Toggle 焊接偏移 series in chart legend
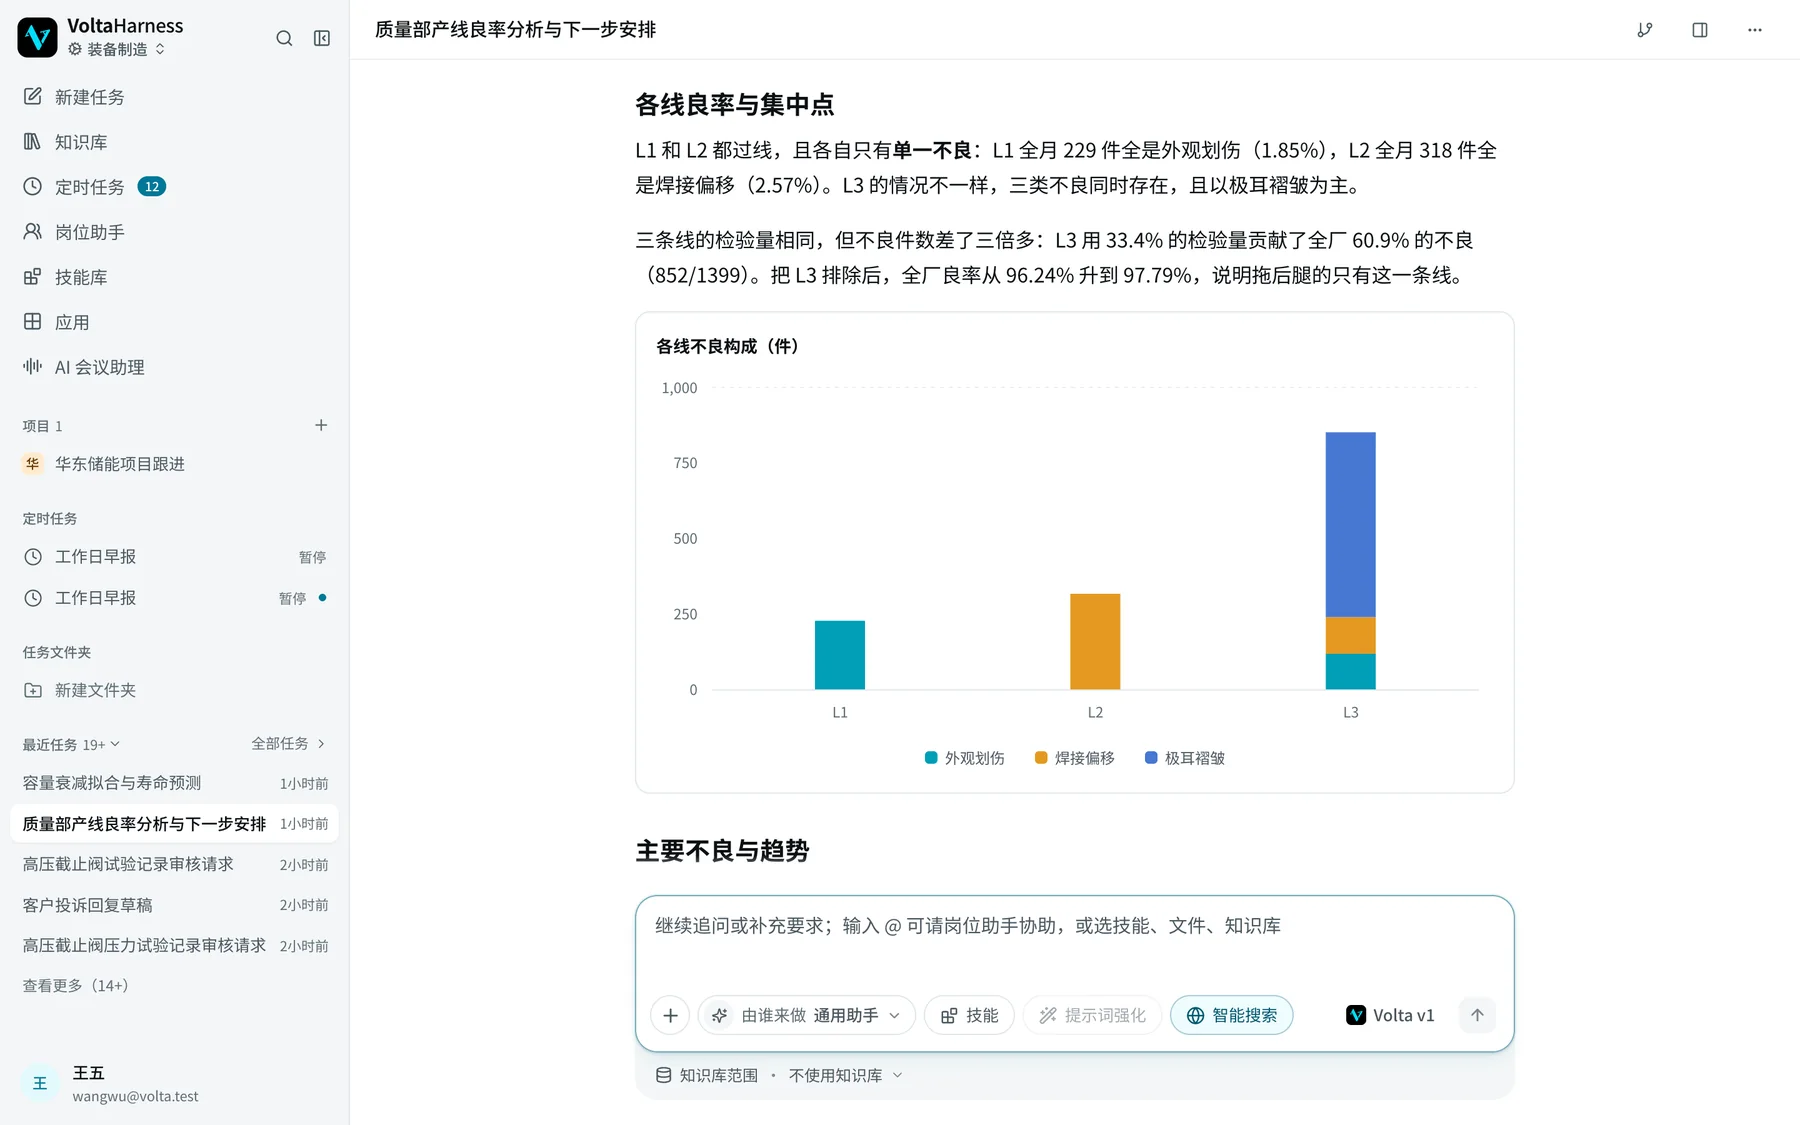The height and width of the screenshot is (1125, 1800). (1075, 758)
